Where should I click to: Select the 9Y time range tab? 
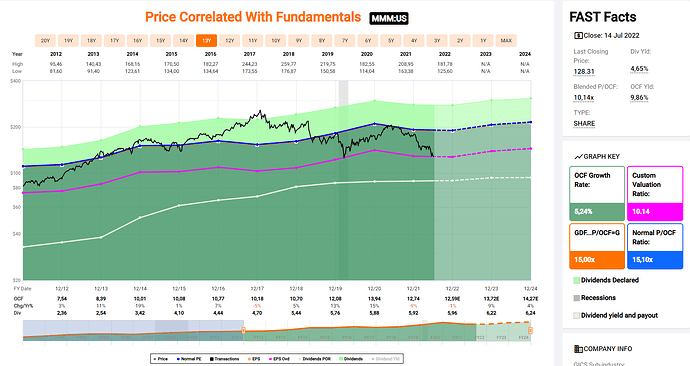point(299,40)
